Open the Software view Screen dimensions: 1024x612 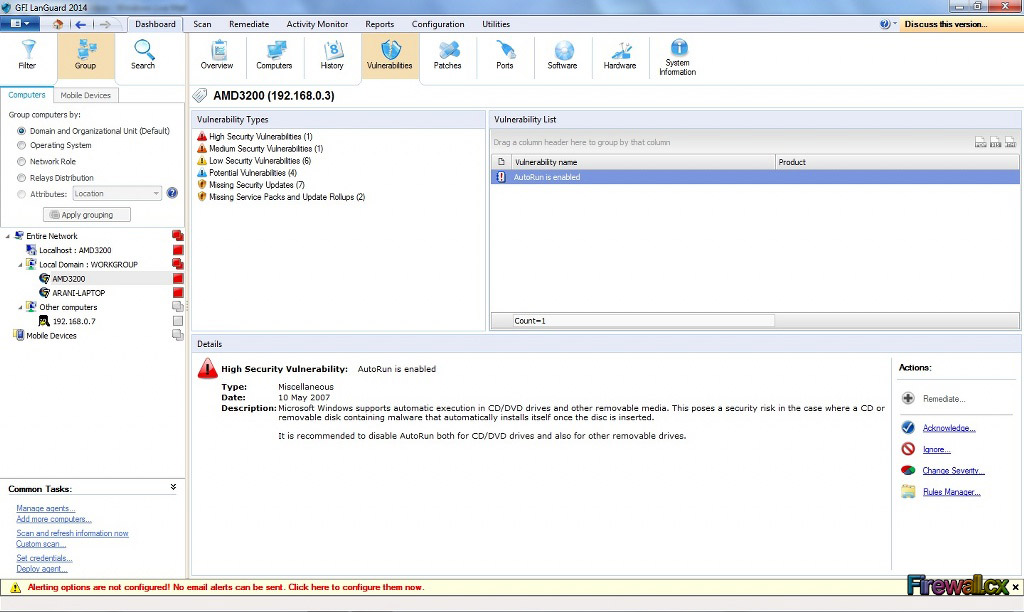pyautogui.click(x=562, y=55)
